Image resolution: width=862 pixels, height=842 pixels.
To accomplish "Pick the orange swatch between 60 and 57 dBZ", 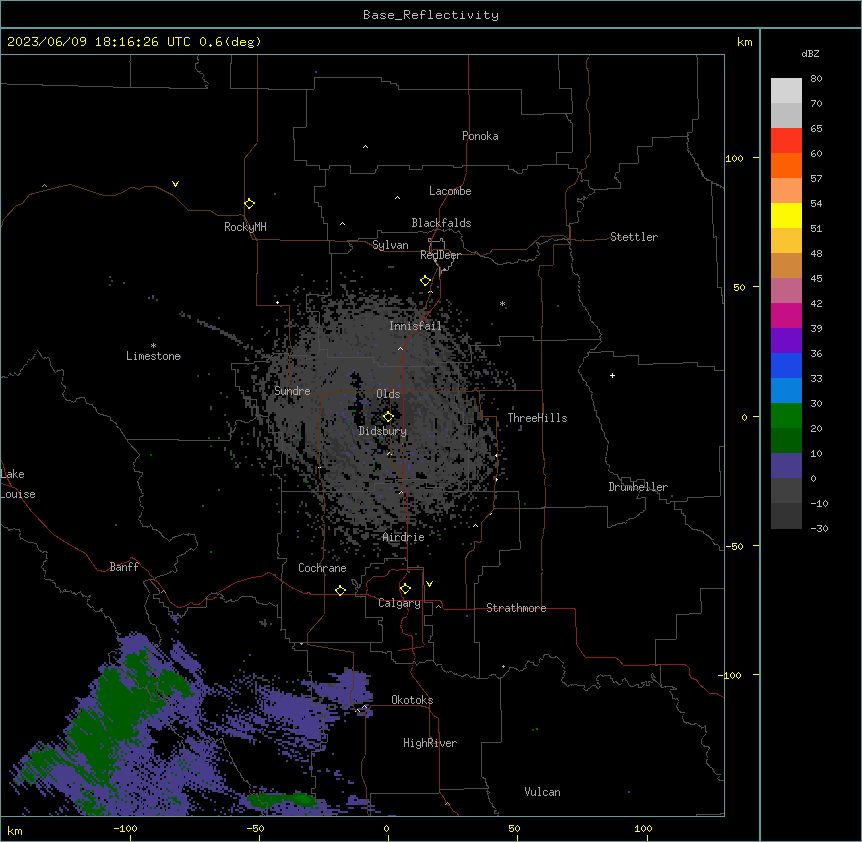I will (x=786, y=165).
